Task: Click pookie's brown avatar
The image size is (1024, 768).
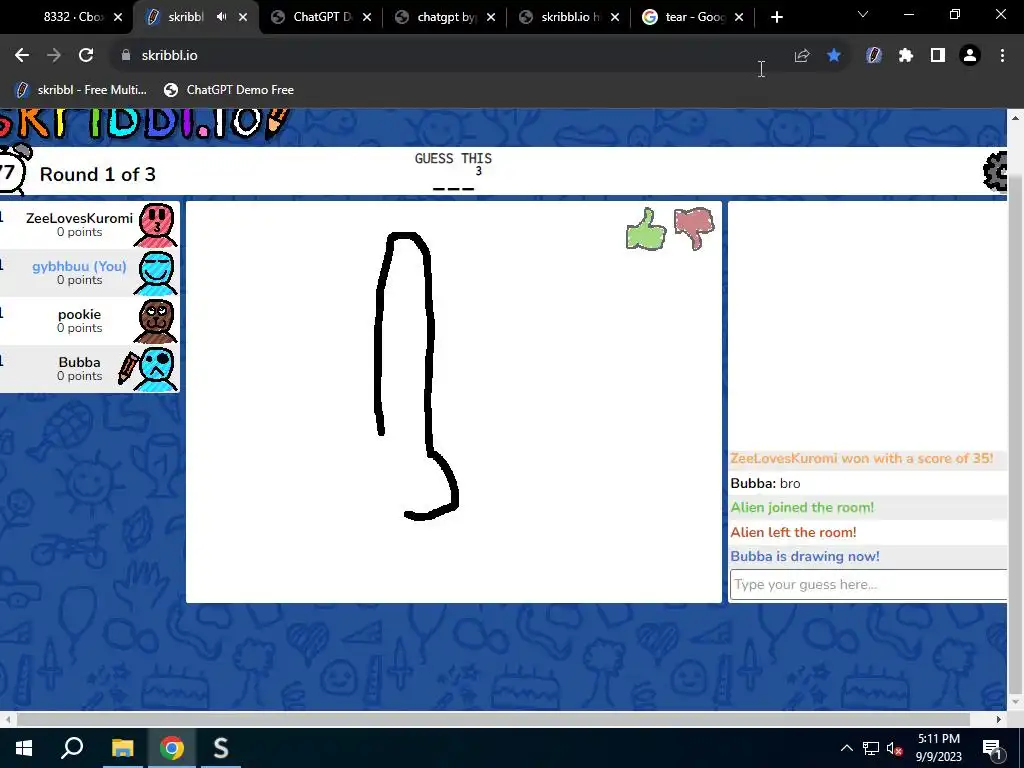Action: 156,321
